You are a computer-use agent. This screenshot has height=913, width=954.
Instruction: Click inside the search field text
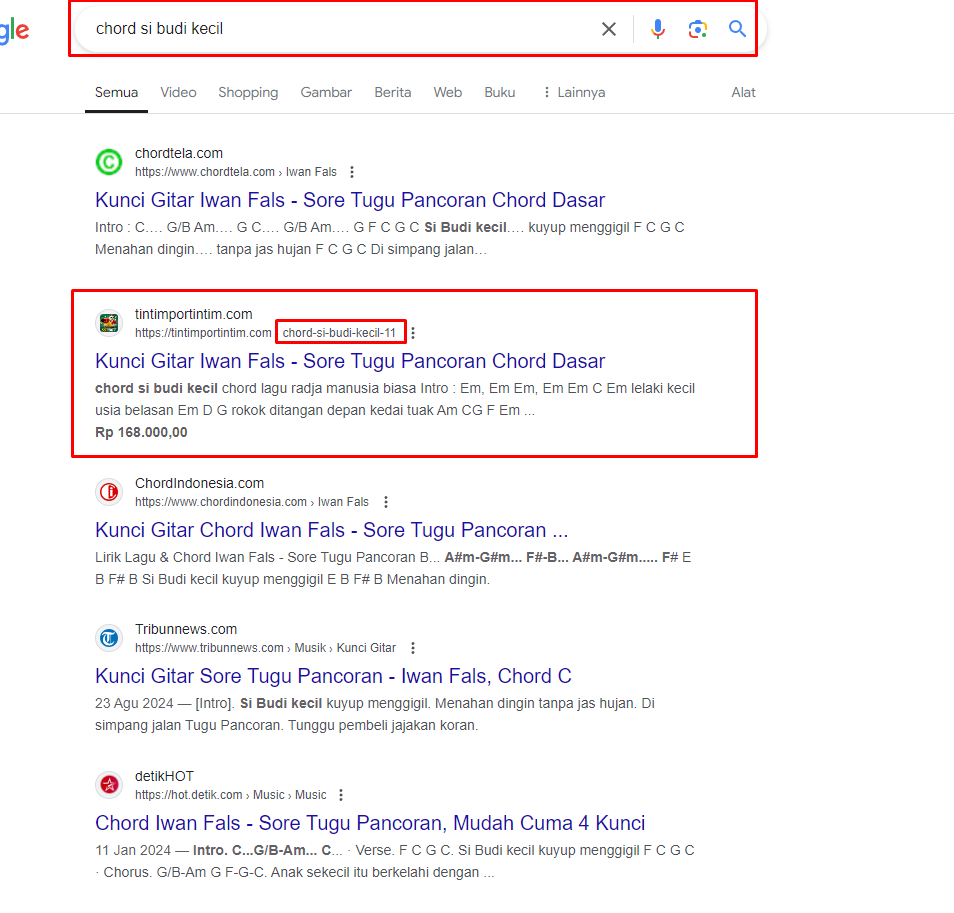coord(159,29)
